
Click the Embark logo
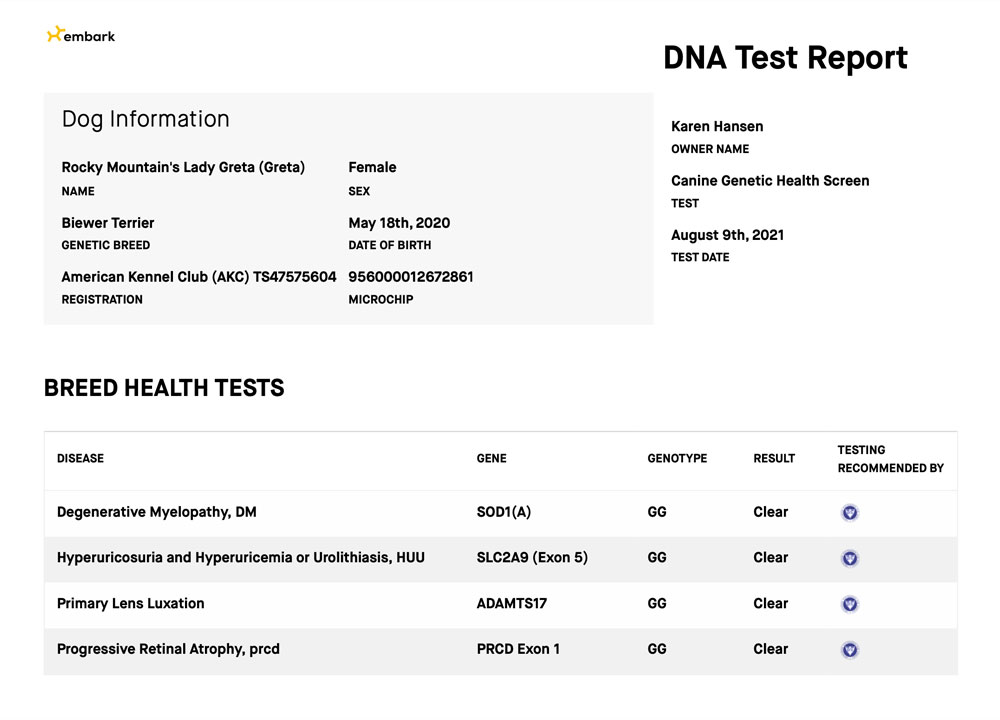coord(81,35)
